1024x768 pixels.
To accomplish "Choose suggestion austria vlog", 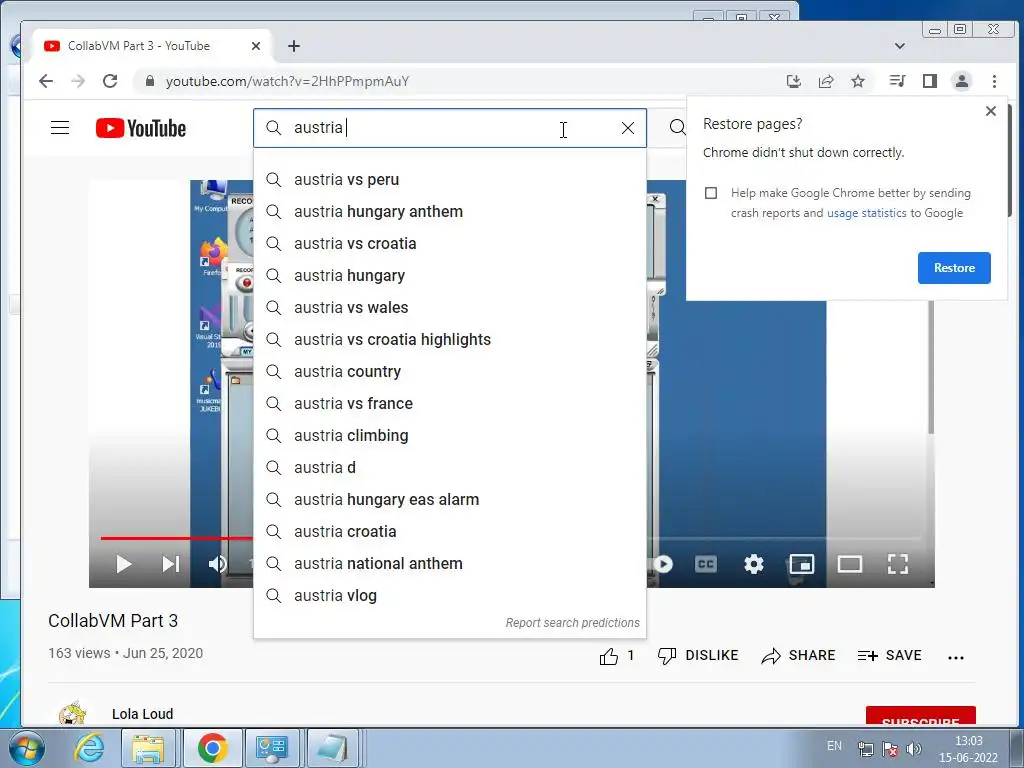I will tap(450, 596).
